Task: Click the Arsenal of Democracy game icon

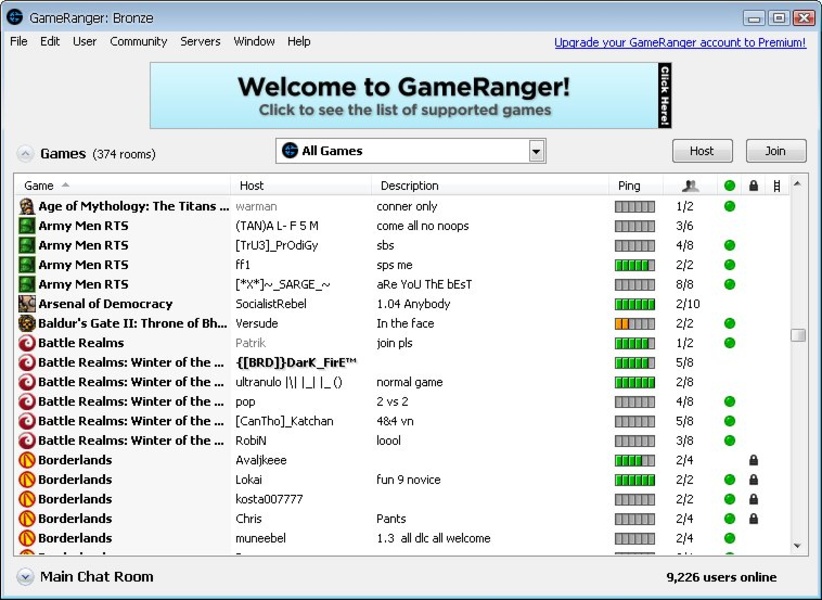Action: point(27,304)
